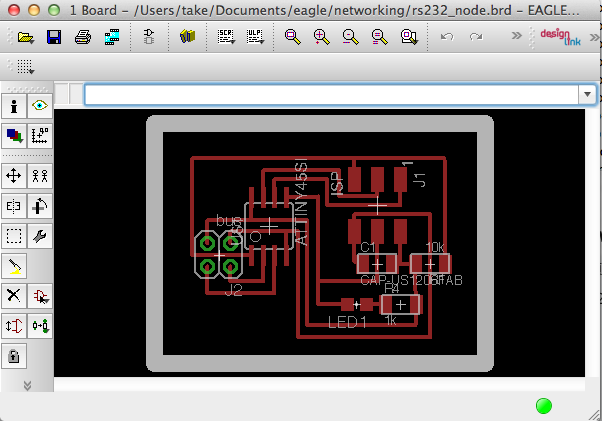Zoom out with magnifier minus icon

click(x=351, y=37)
